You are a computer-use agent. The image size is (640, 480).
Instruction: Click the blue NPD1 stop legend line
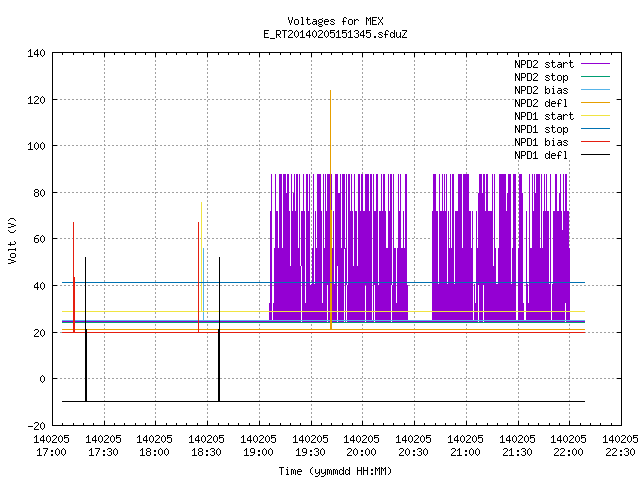(596, 129)
